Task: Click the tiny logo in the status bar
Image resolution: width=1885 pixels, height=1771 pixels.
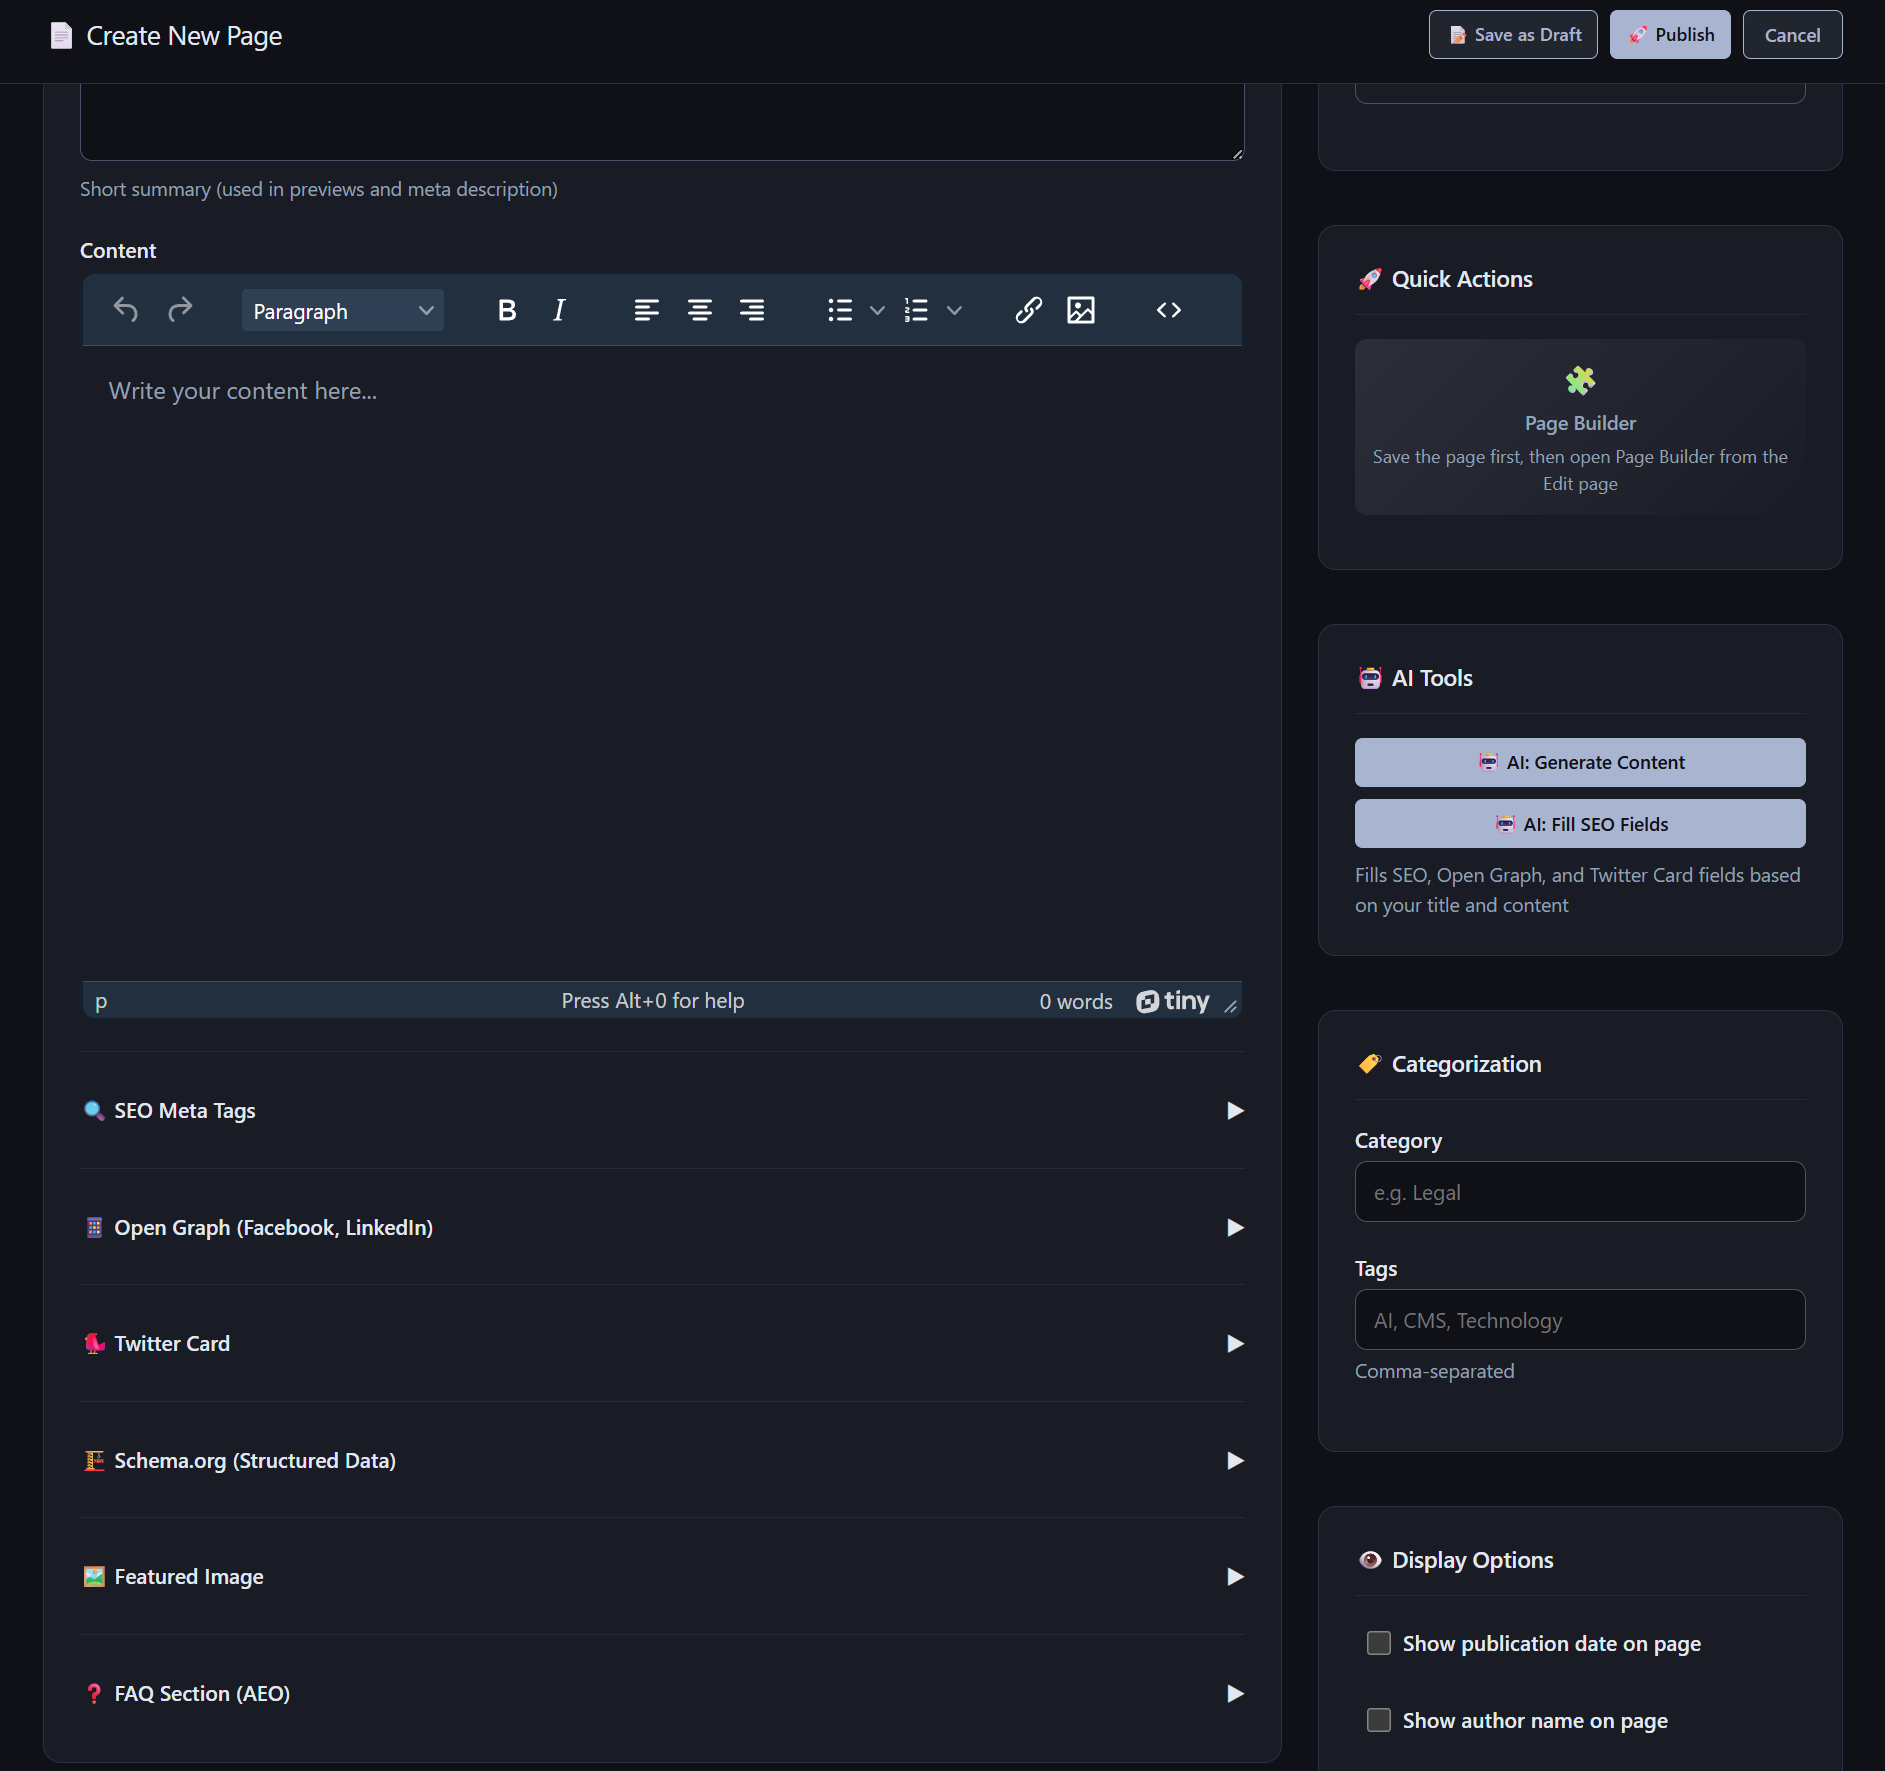Action: (1173, 1001)
